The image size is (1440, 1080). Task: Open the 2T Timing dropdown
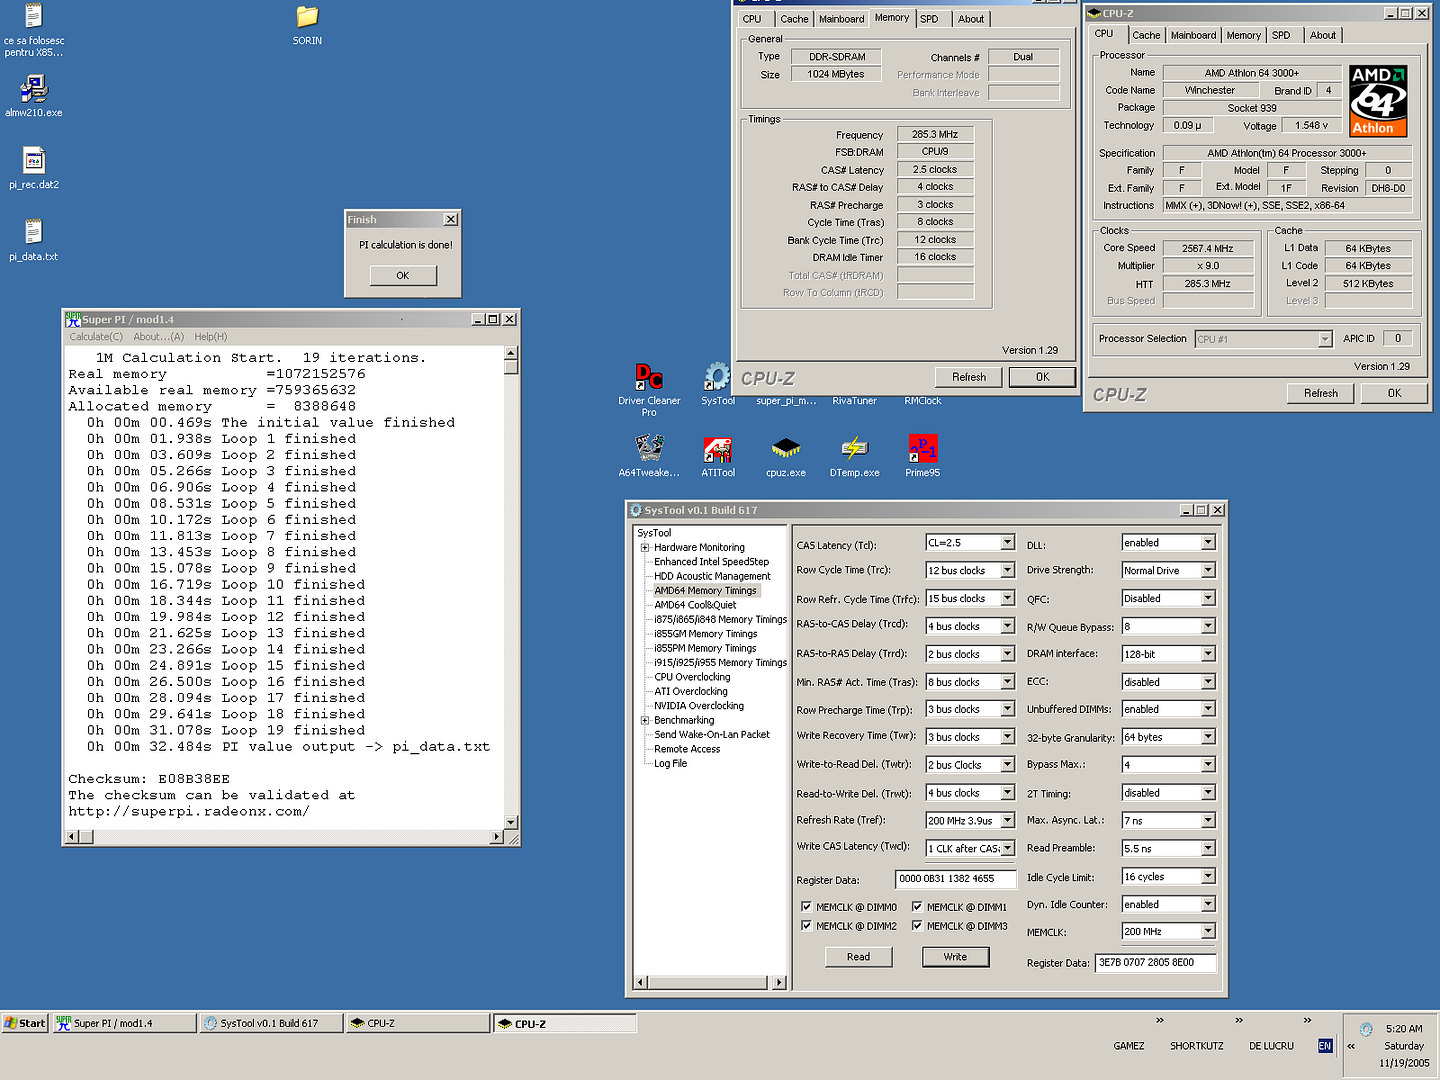[x=1208, y=793]
